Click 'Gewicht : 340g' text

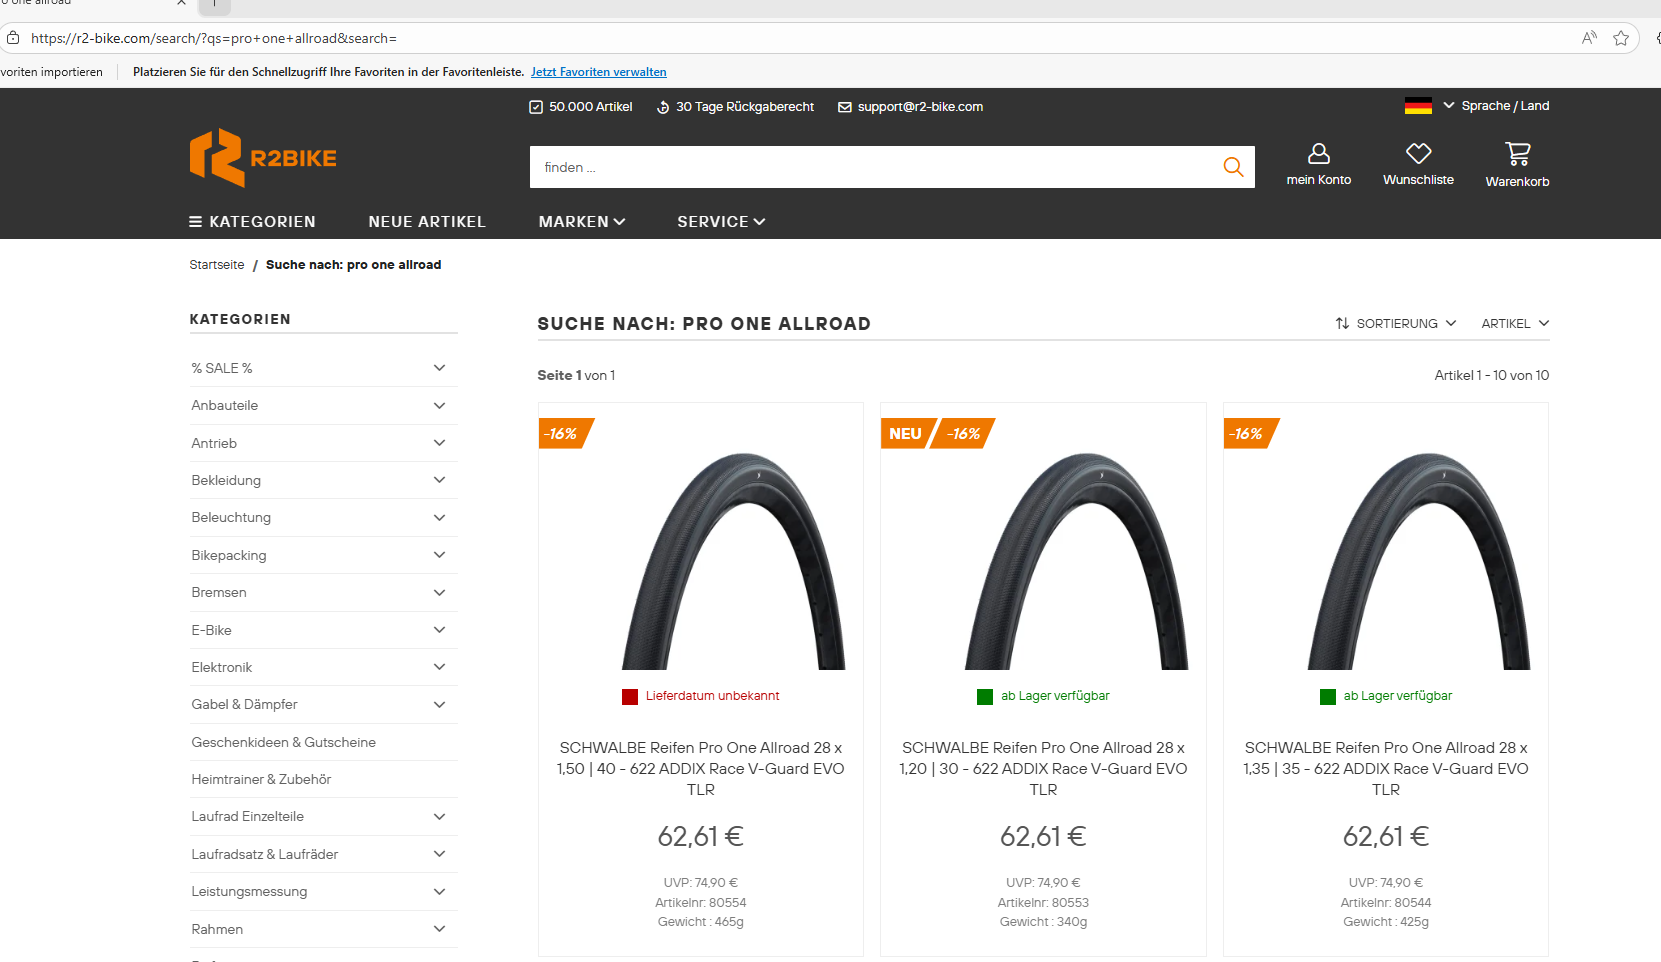click(1043, 922)
